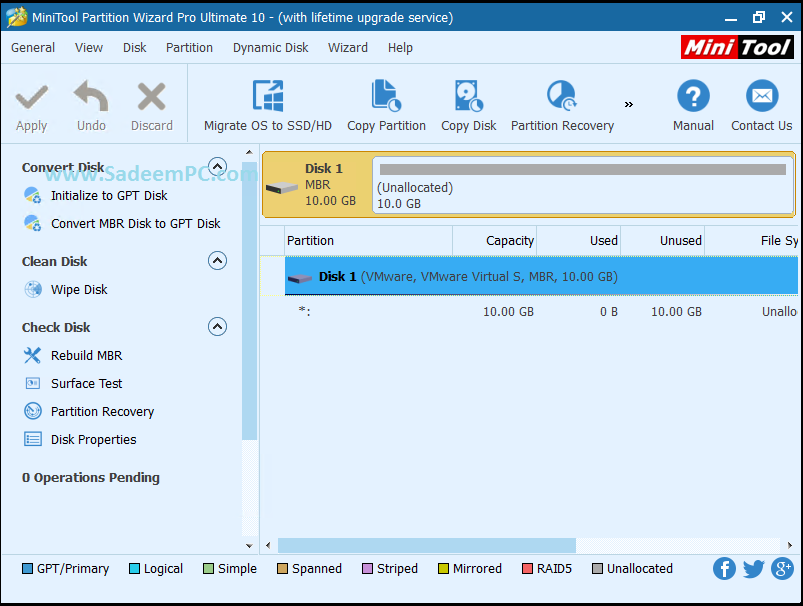Collapse the Check Disk section
The height and width of the screenshot is (606, 803).
[x=217, y=326]
